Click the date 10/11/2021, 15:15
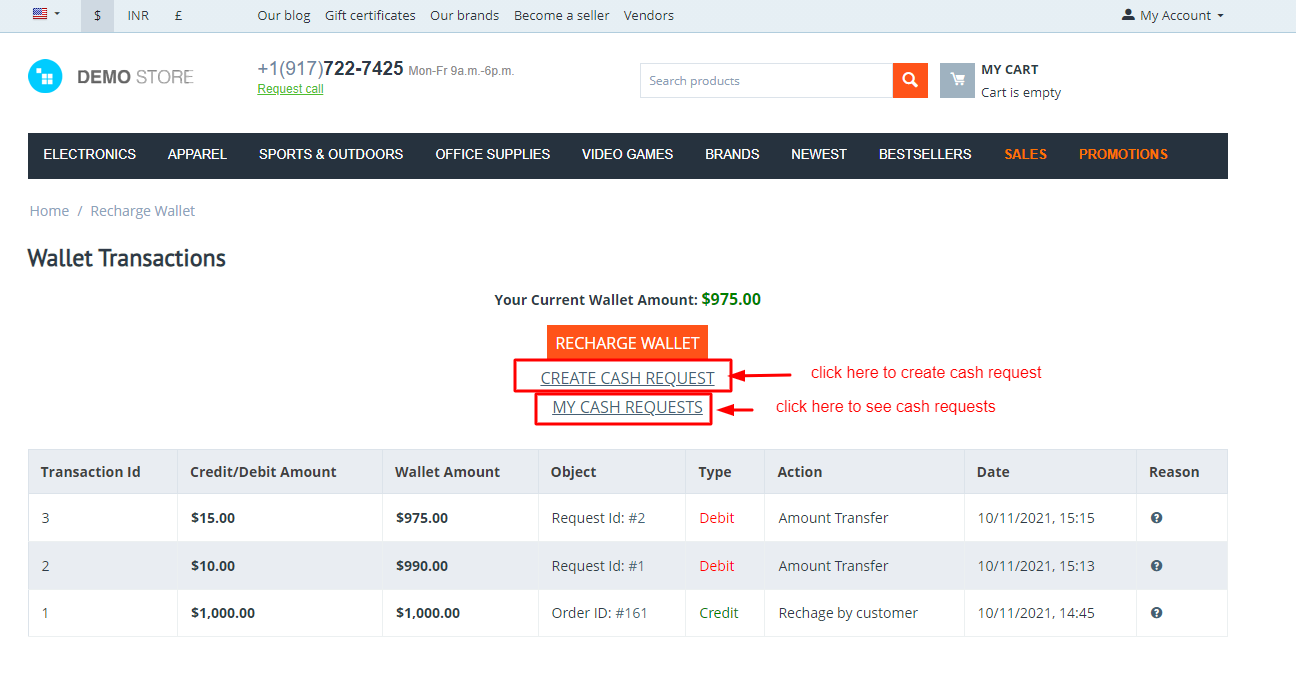This screenshot has width=1296, height=690. tap(1036, 518)
